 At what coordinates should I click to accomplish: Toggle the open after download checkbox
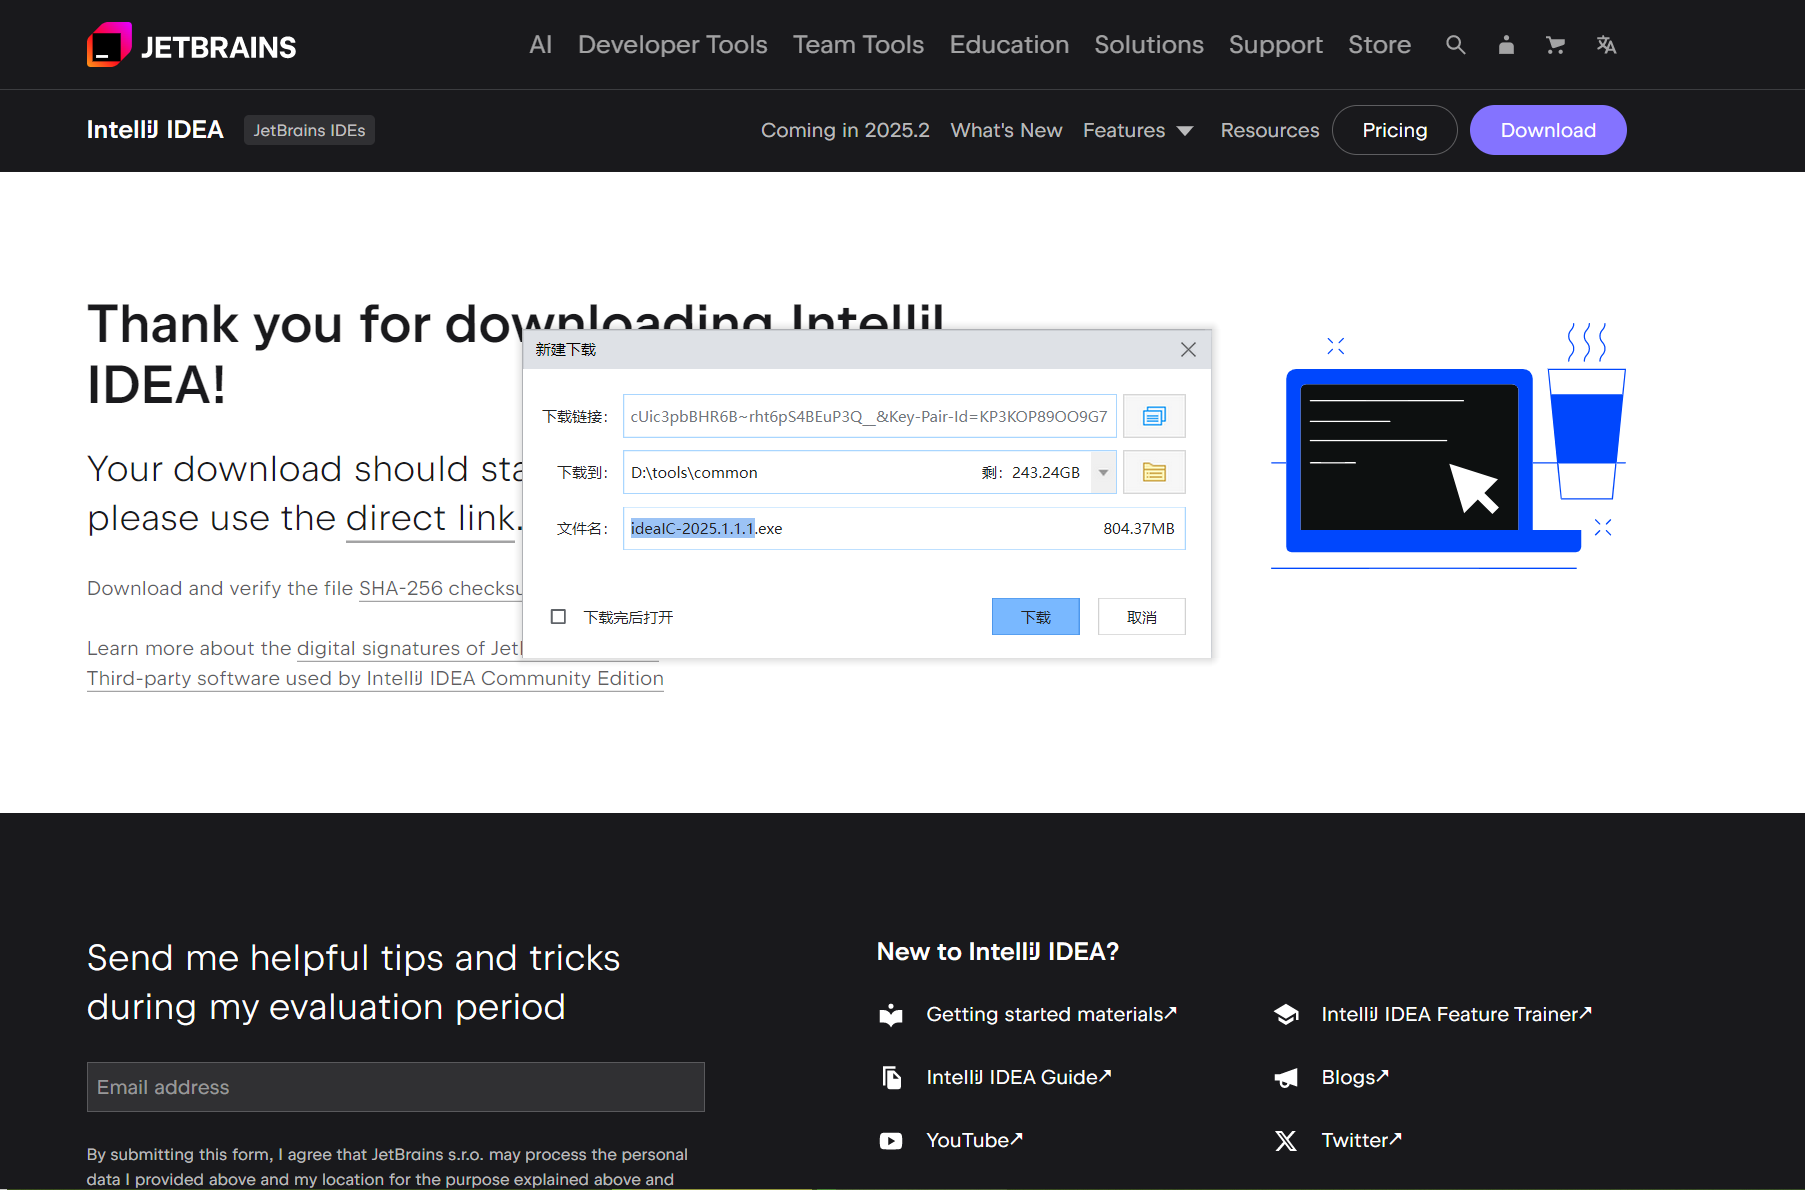click(x=558, y=617)
